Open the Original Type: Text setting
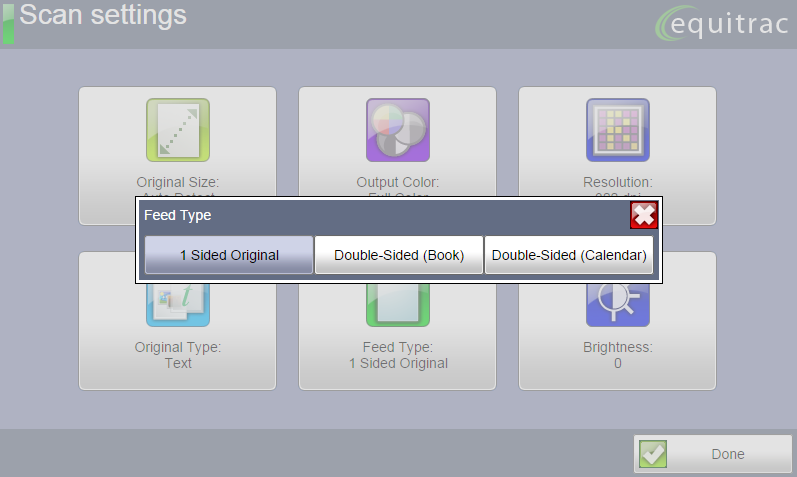 point(177,356)
